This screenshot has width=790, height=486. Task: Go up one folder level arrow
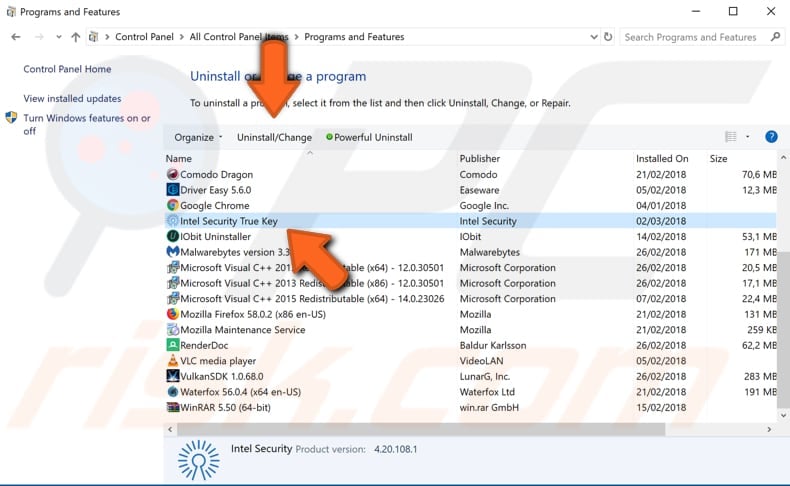[x=76, y=37]
